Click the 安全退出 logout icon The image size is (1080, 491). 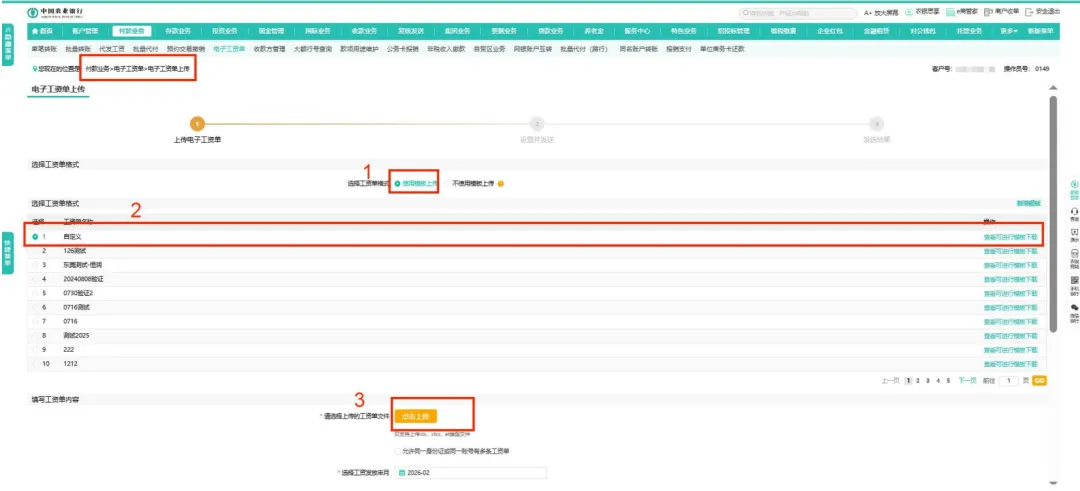[x=1030, y=12]
